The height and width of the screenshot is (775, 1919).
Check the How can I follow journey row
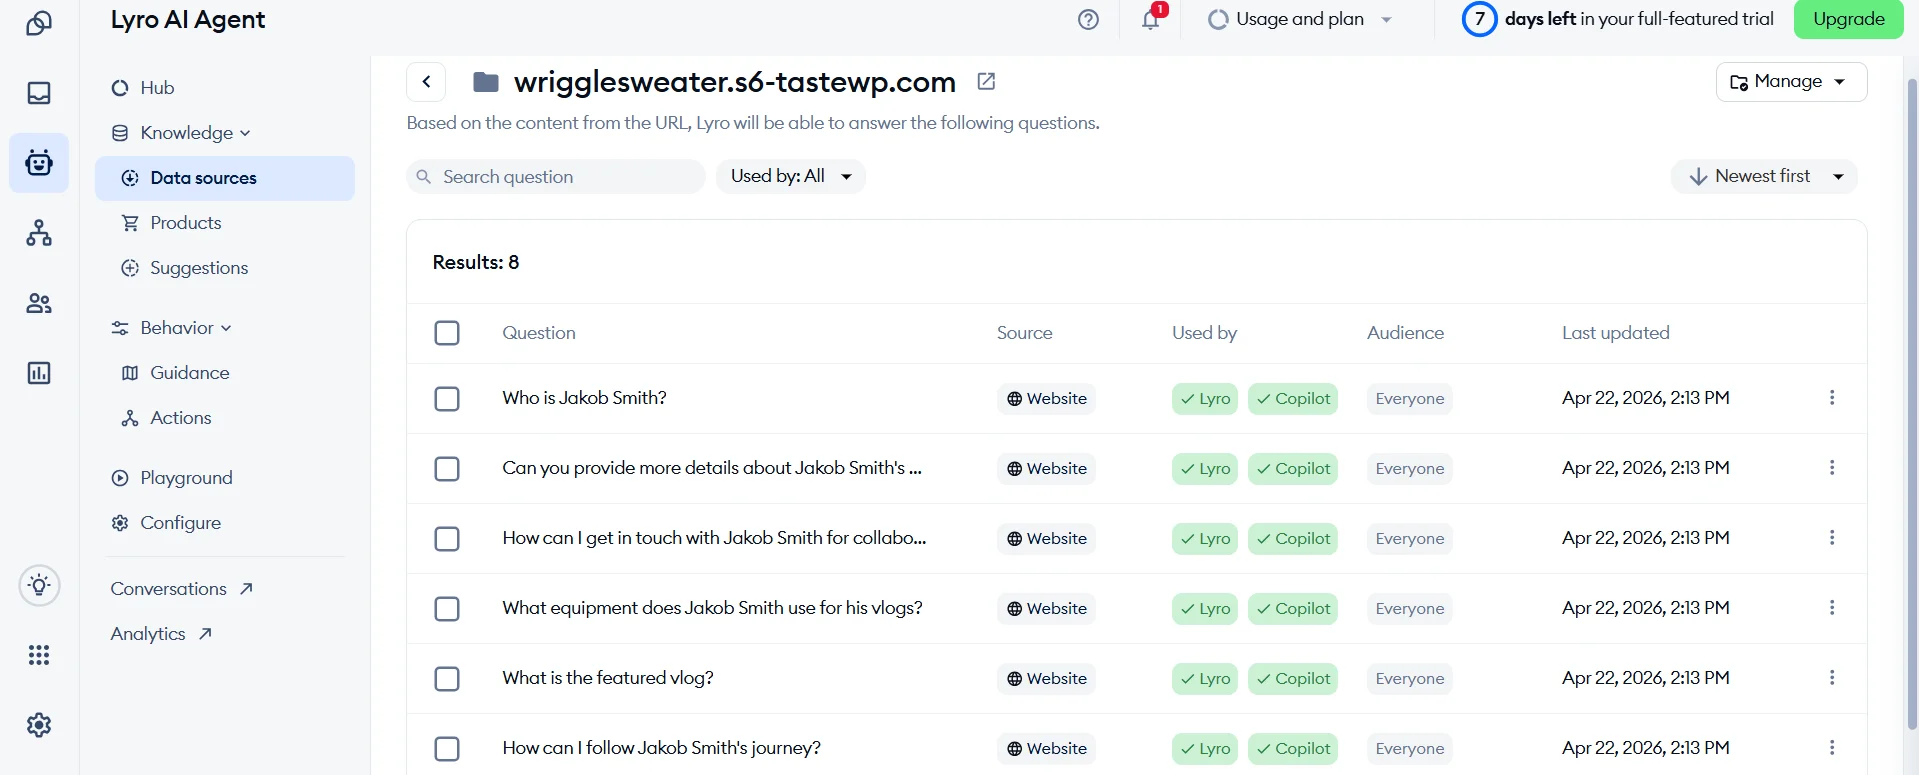click(447, 749)
